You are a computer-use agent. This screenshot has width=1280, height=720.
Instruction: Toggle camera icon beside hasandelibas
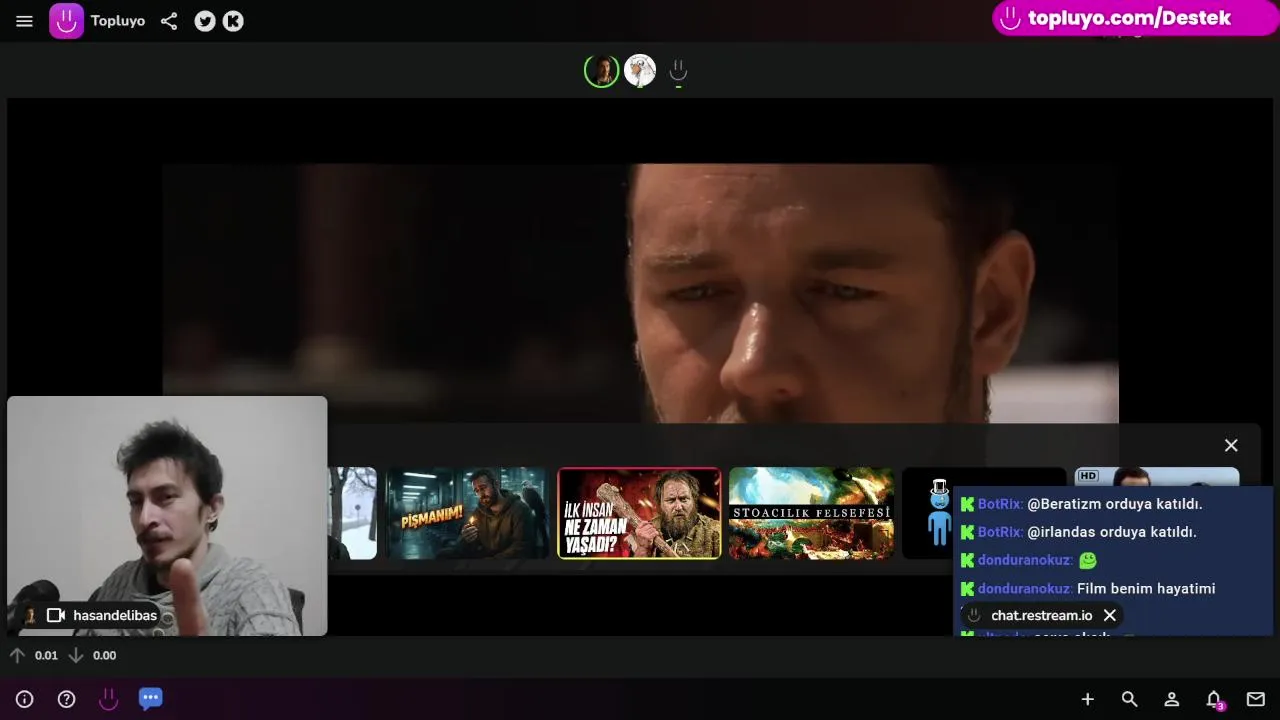(x=56, y=615)
